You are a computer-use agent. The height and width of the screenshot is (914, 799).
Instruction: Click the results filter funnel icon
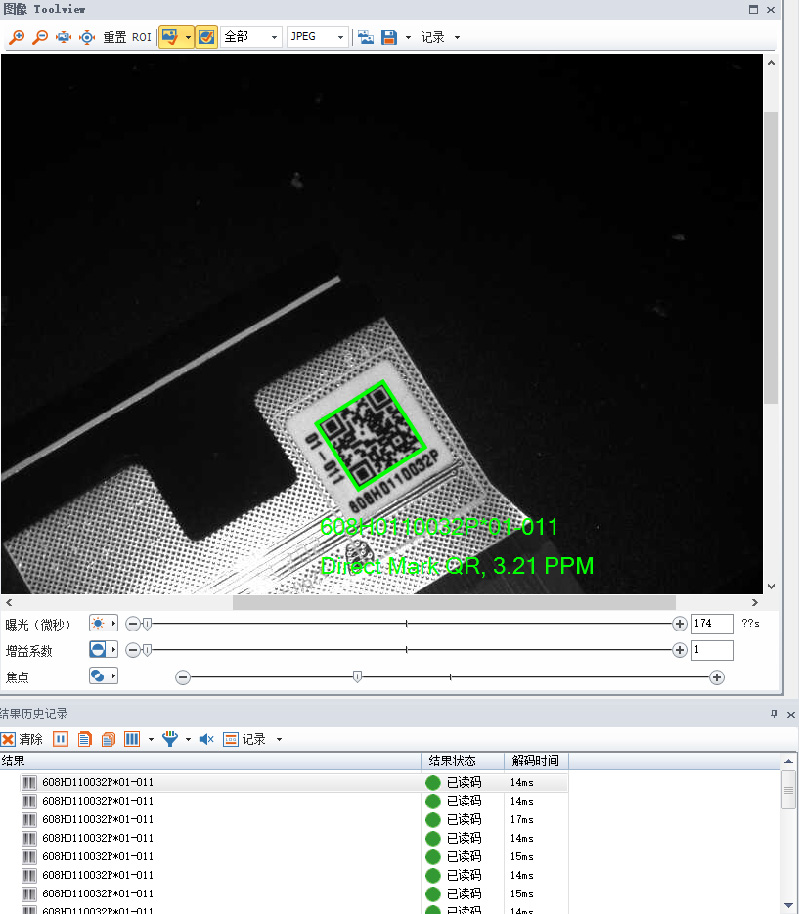pos(170,739)
